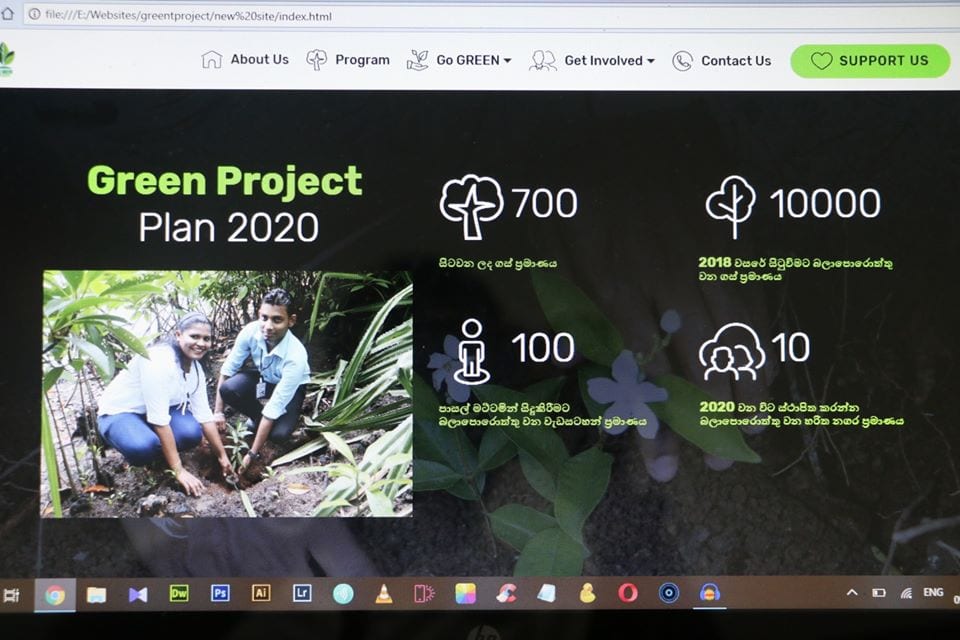Open the About Us page
Viewport: 960px width, 640px height.
[246, 60]
